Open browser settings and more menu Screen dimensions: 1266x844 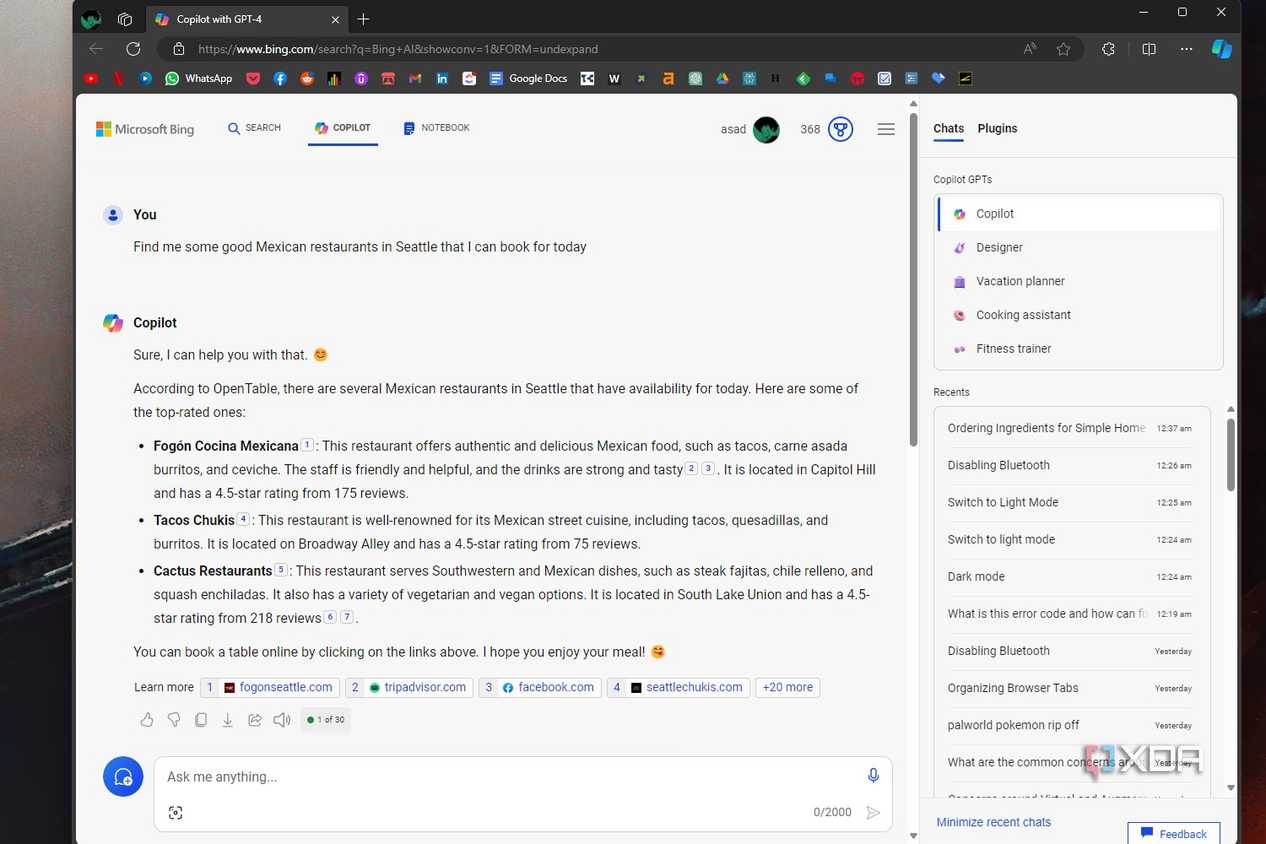click(x=1186, y=48)
